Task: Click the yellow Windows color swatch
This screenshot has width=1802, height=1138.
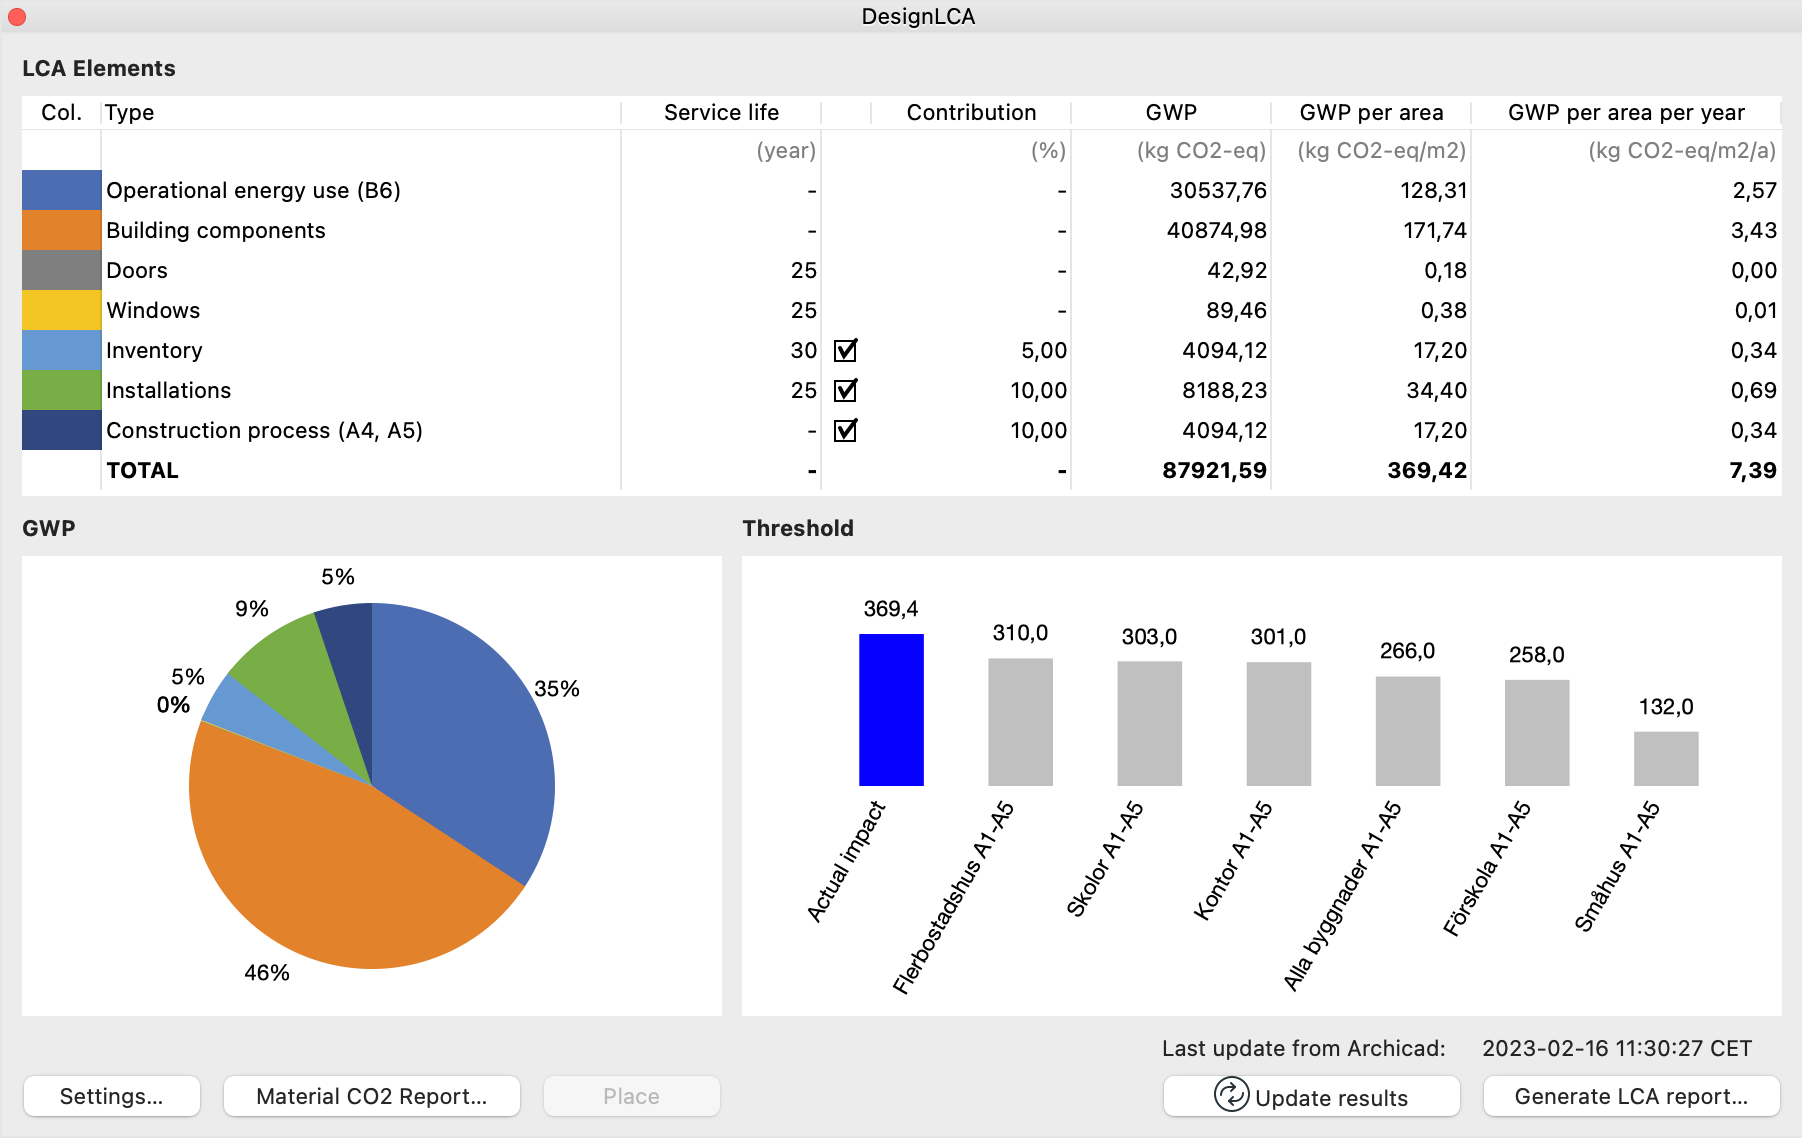Action: tap(62, 310)
